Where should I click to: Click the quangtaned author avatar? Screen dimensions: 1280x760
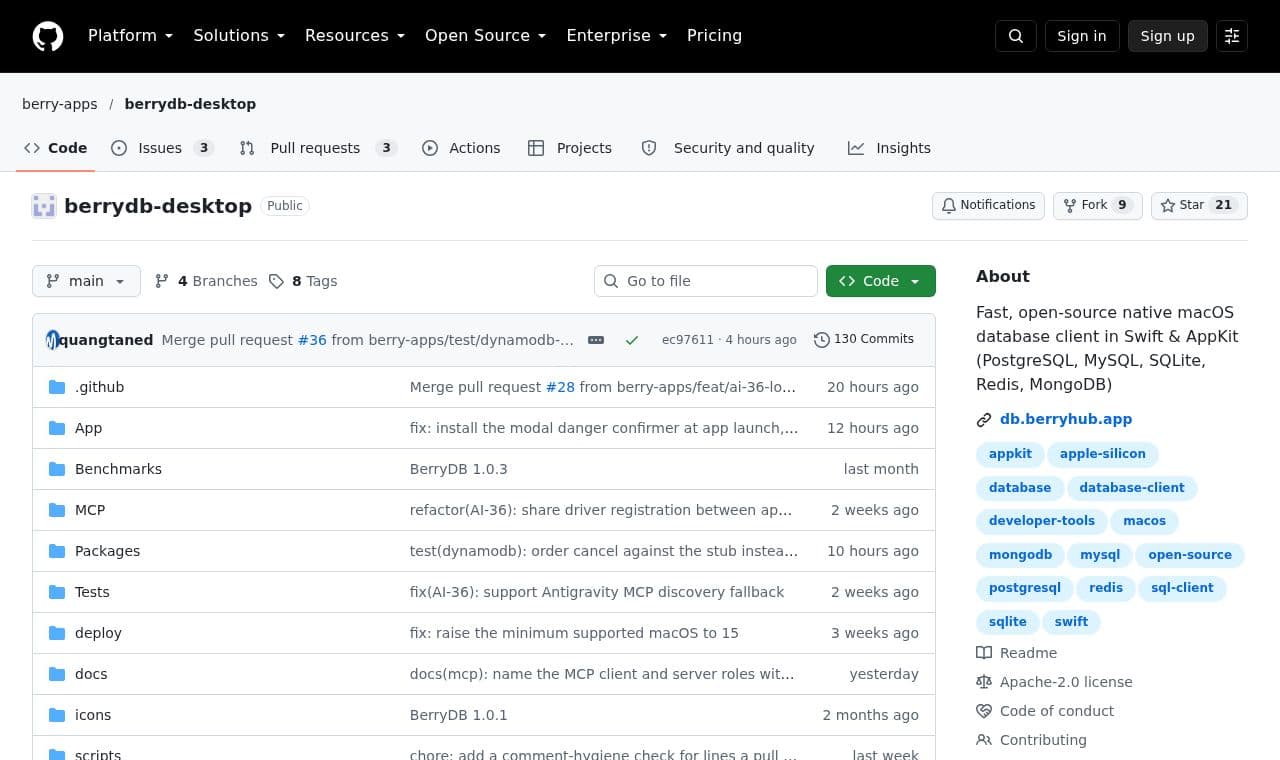coord(53,340)
